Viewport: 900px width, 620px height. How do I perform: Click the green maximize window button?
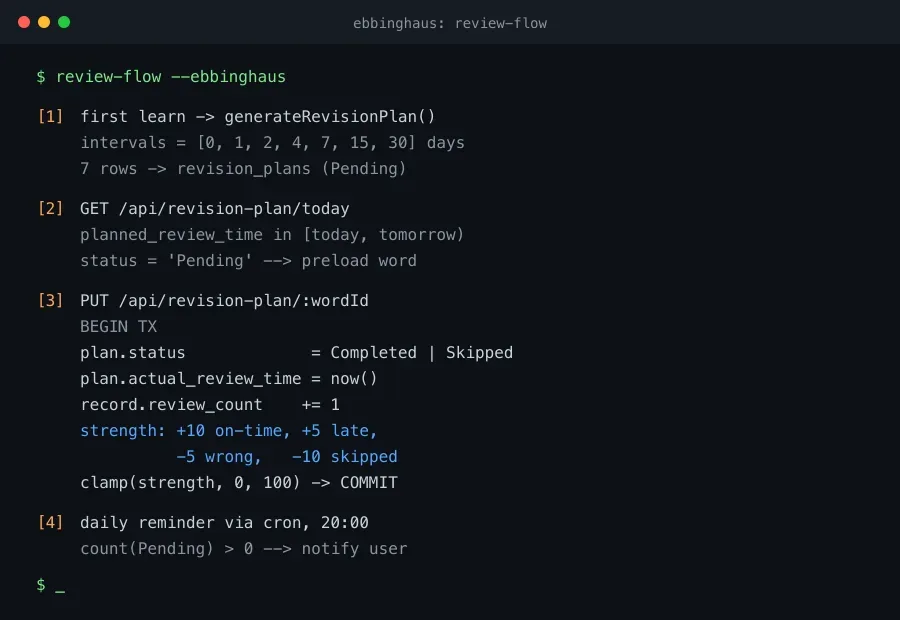(64, 22)
